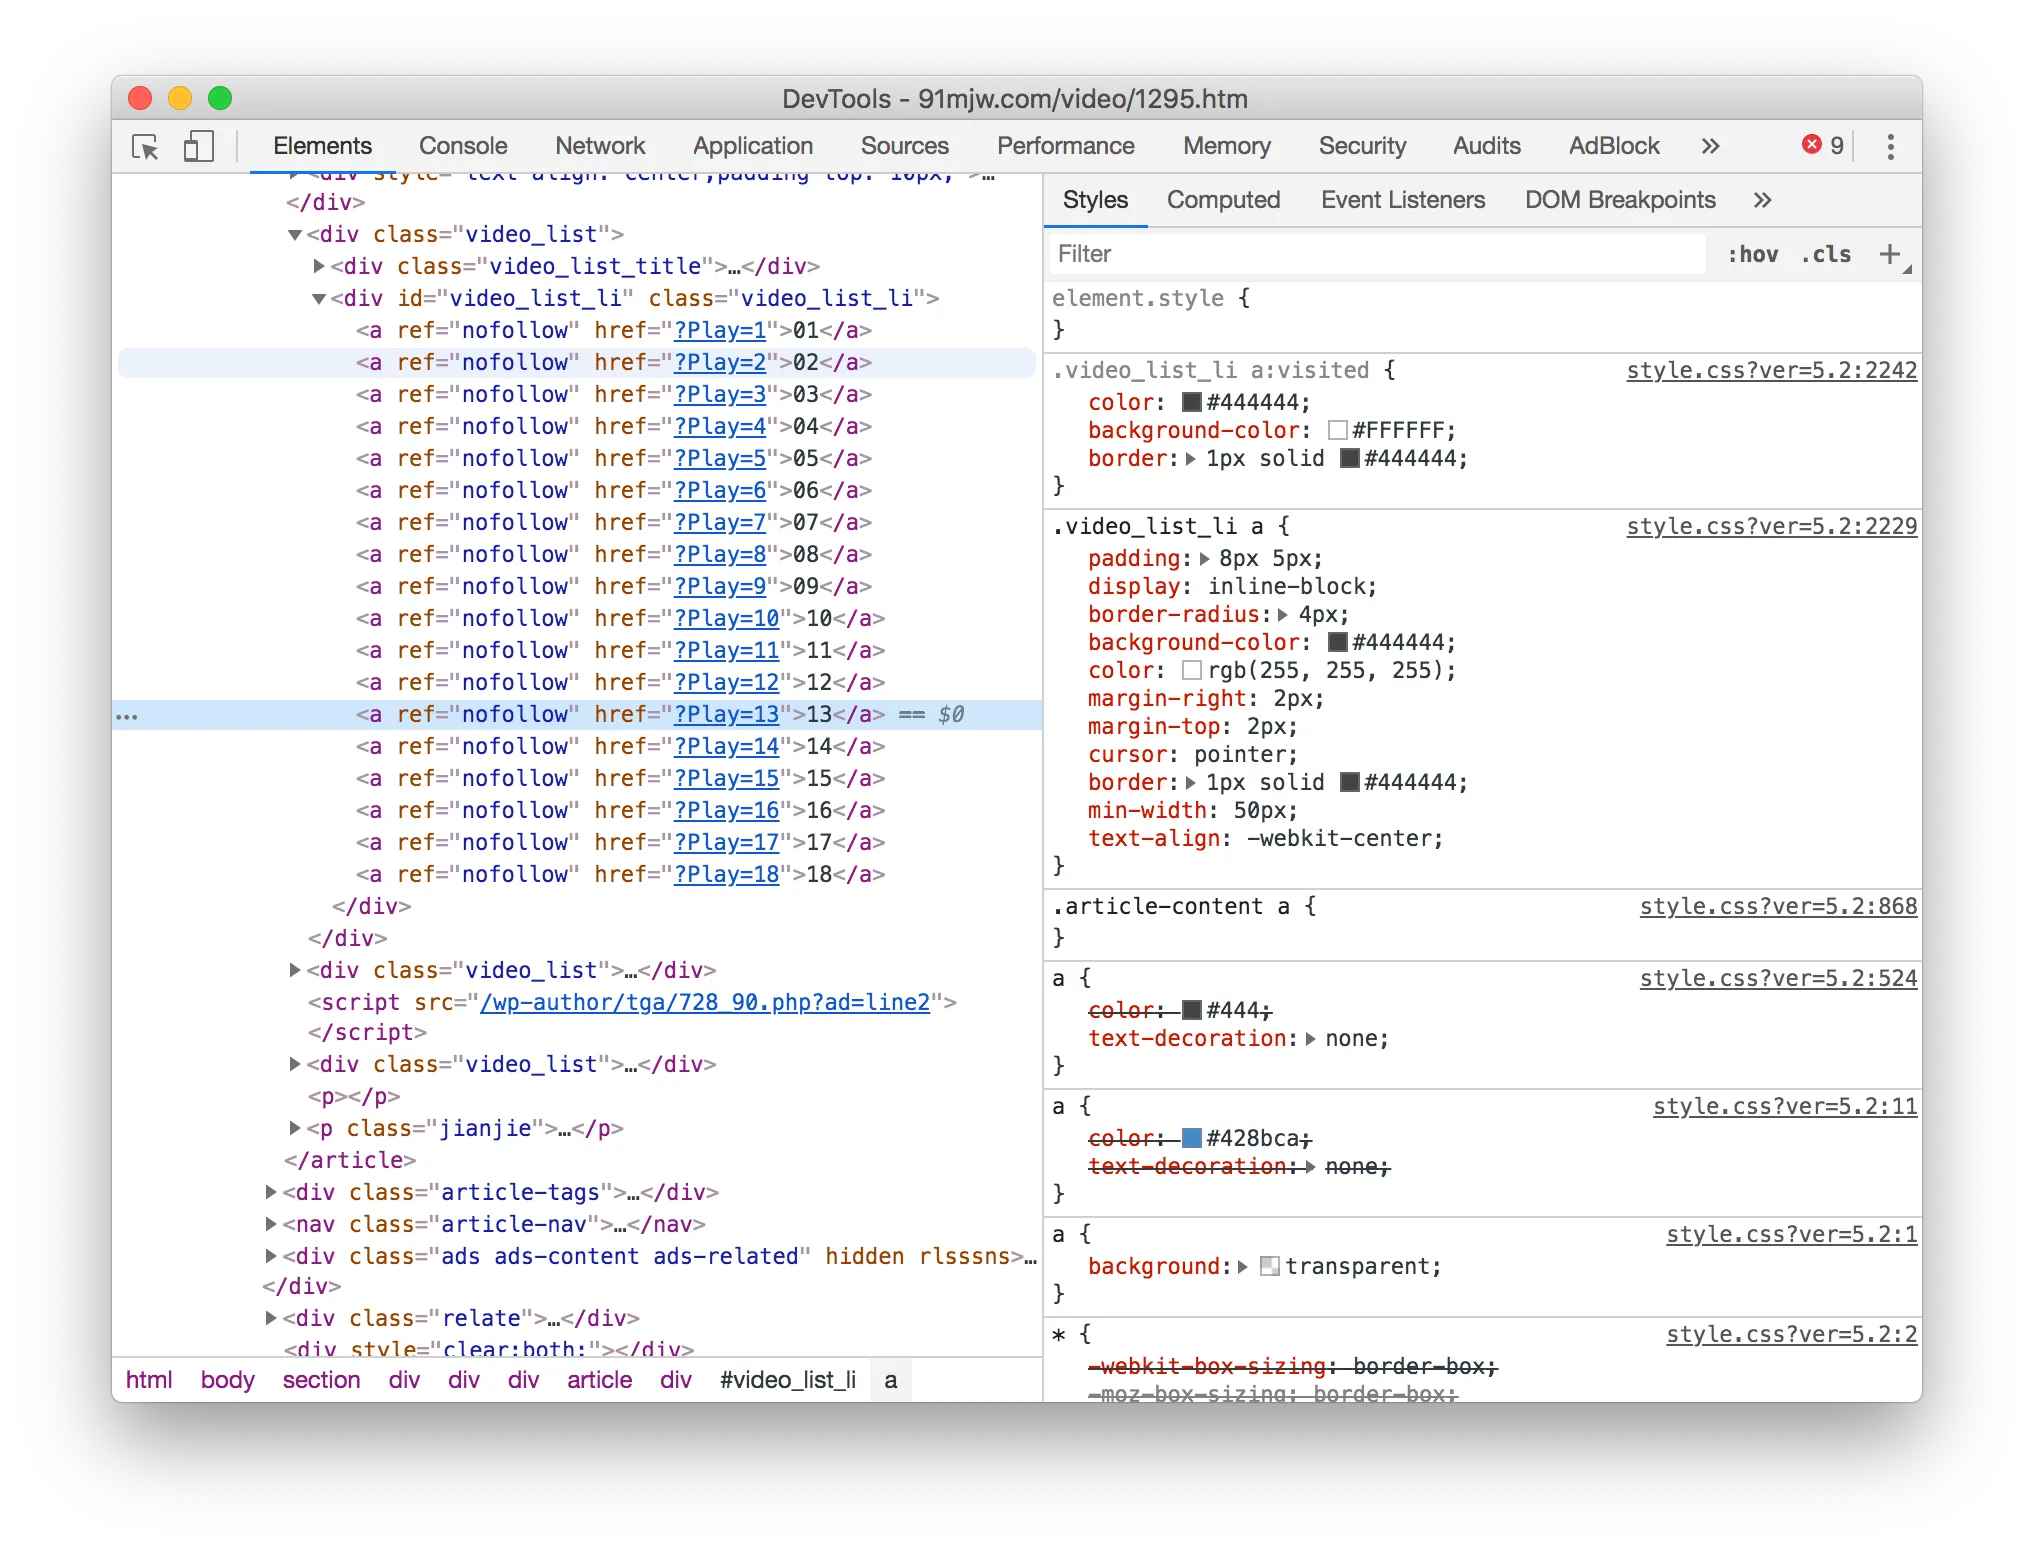Viewport: 2034px width, 1550px height.
Task: Expand the ads-content div node
Action: [x=271, y=1256]
